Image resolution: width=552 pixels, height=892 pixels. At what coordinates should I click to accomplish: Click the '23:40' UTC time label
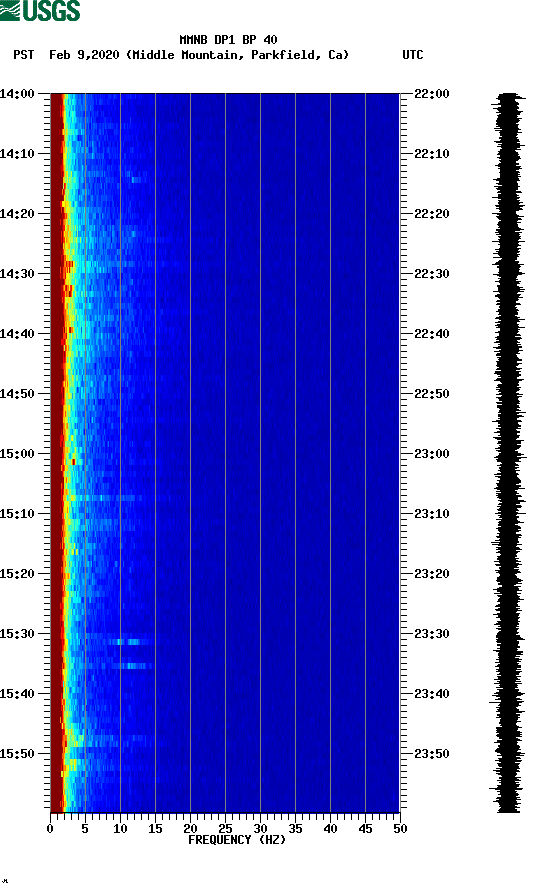click(432, 694)
